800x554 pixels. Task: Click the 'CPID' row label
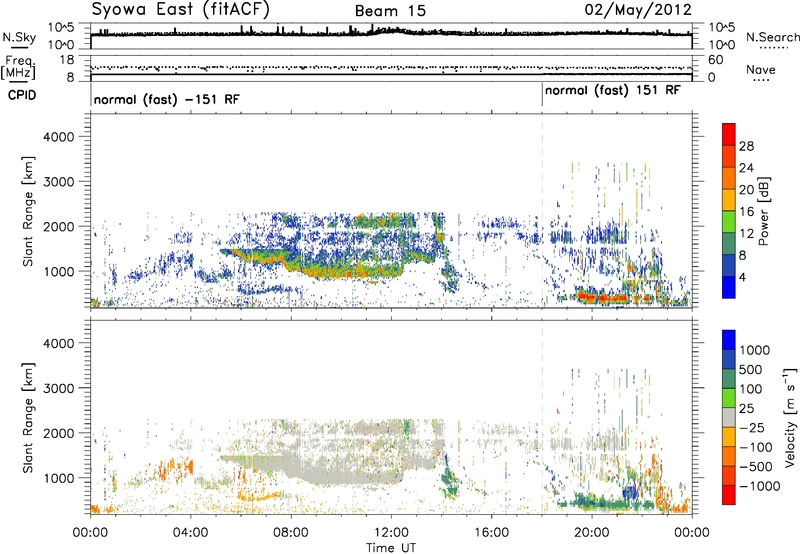point(21,95)
